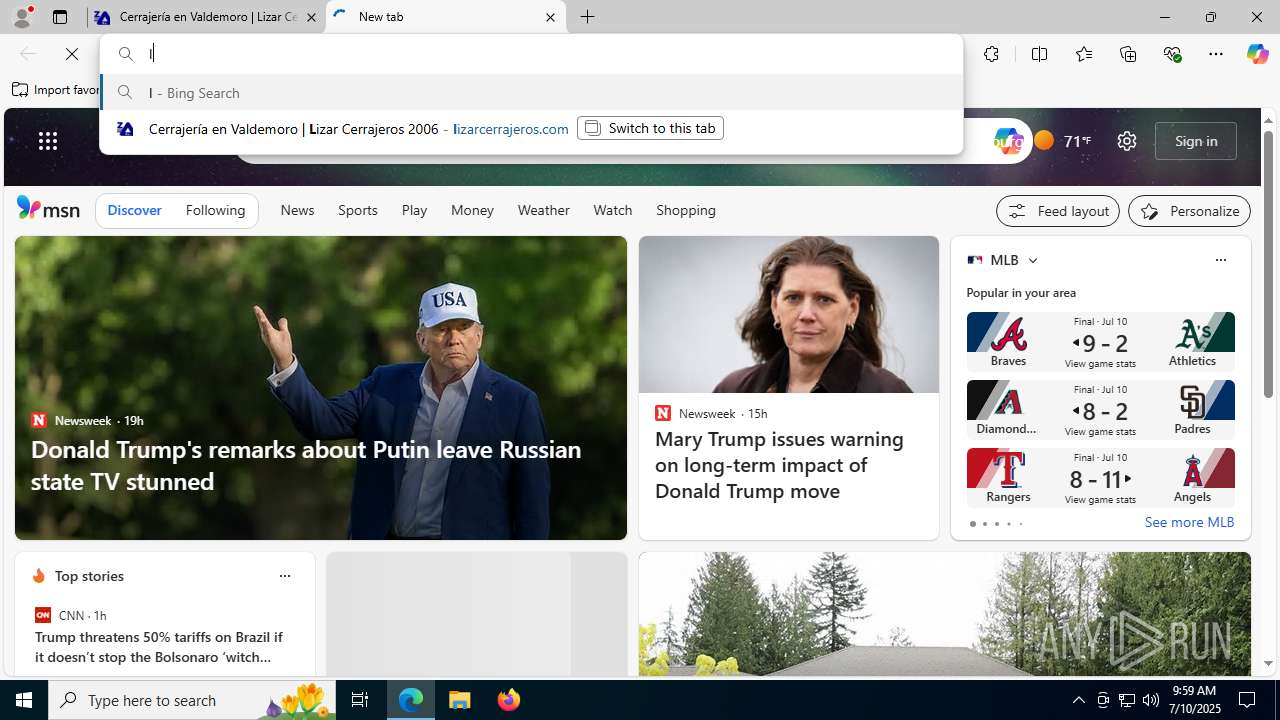The image size is (1280, 720).
Task: Open Trump remarks about Putin story
Action: (x=321, y=388)
